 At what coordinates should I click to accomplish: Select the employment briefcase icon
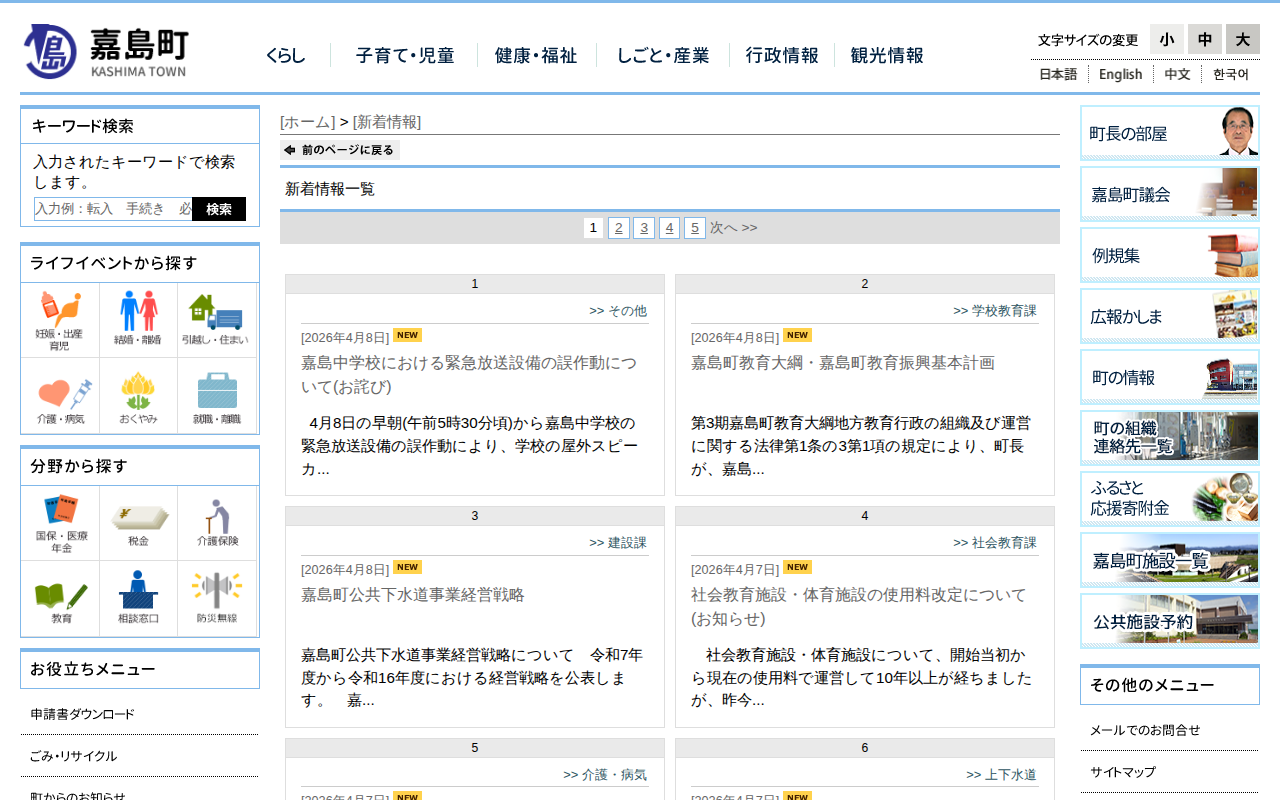[x=216, y=397]
